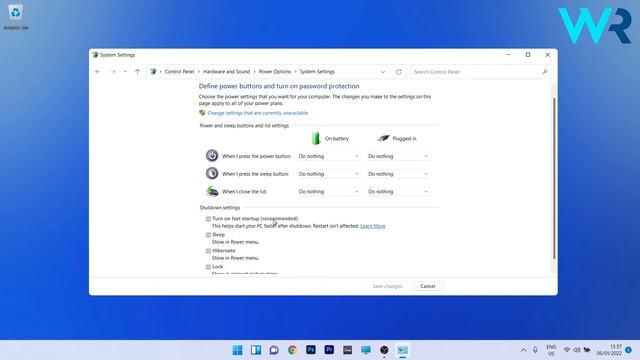The image size is (640, 360).
Task: Open the Windows Start menu
Action: [x=237, y=350]
